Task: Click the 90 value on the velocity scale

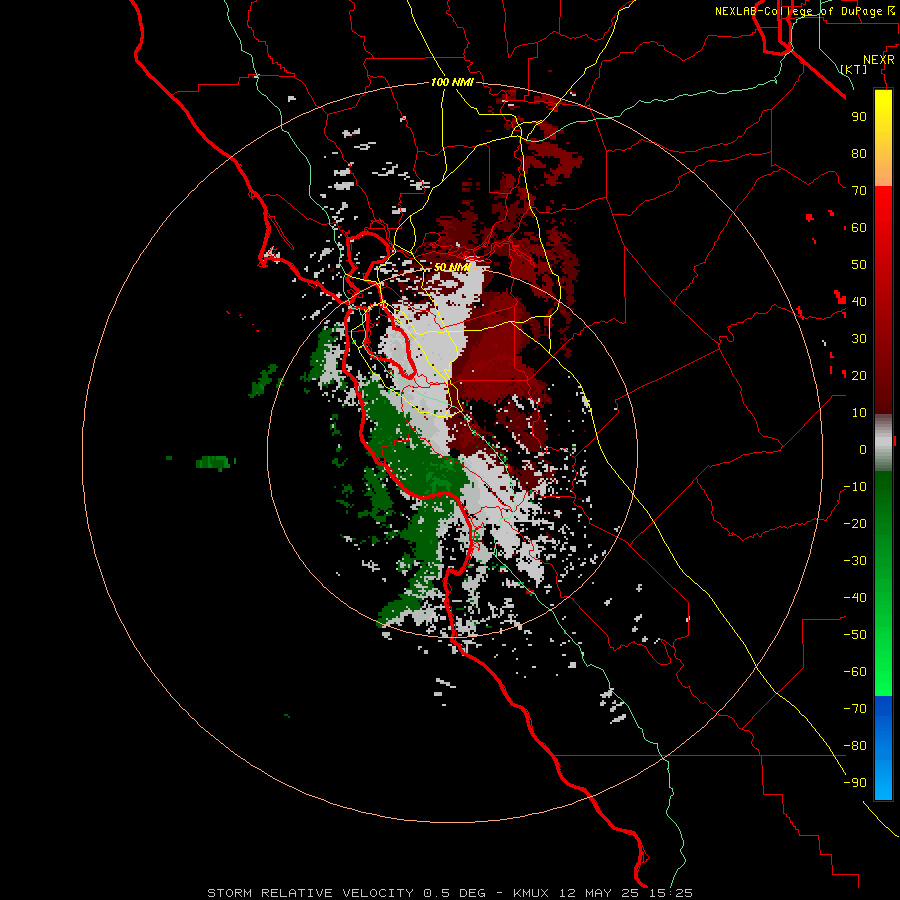Action: tap(859, 117)
